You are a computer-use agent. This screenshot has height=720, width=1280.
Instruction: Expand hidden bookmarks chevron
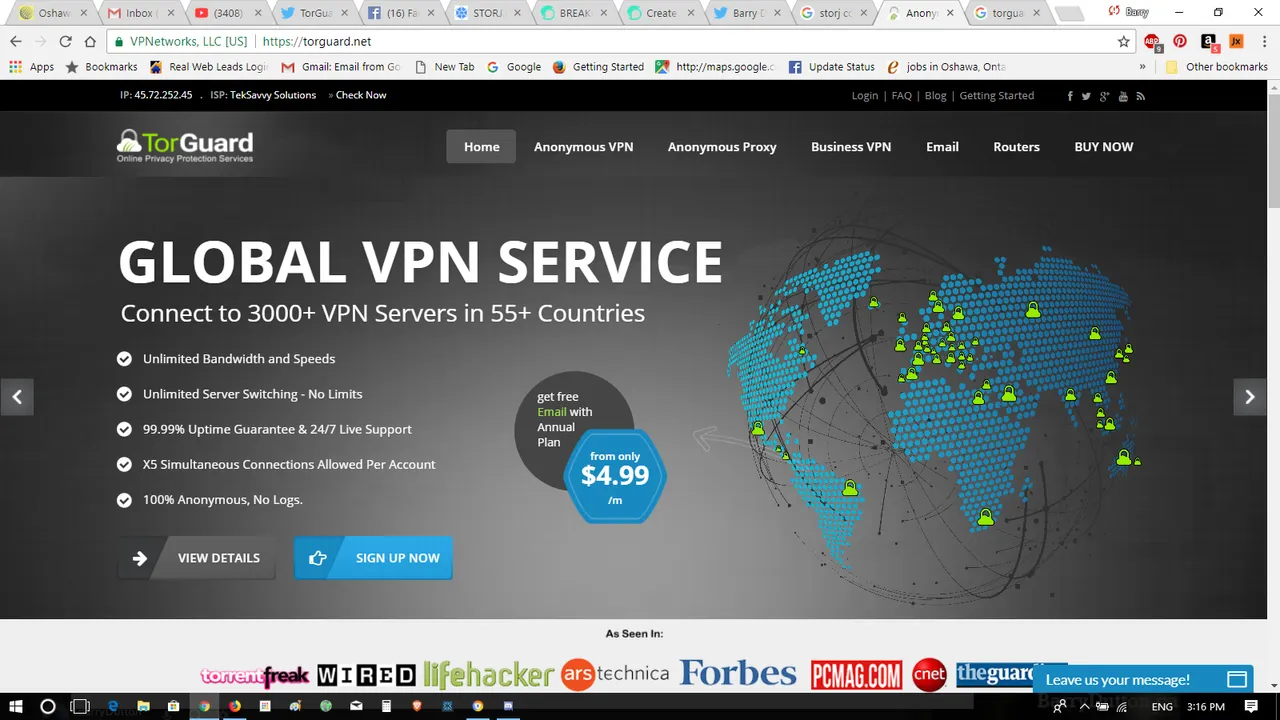pyautogui.click(x=1143, y=67)
